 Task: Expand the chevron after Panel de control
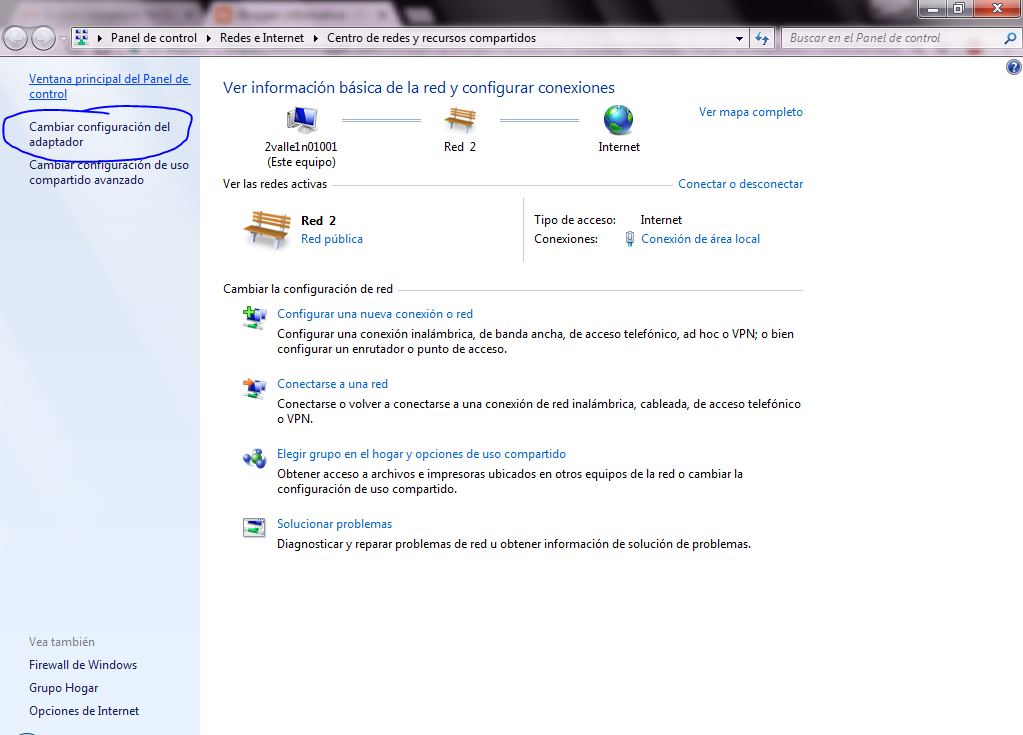(209, 38)
